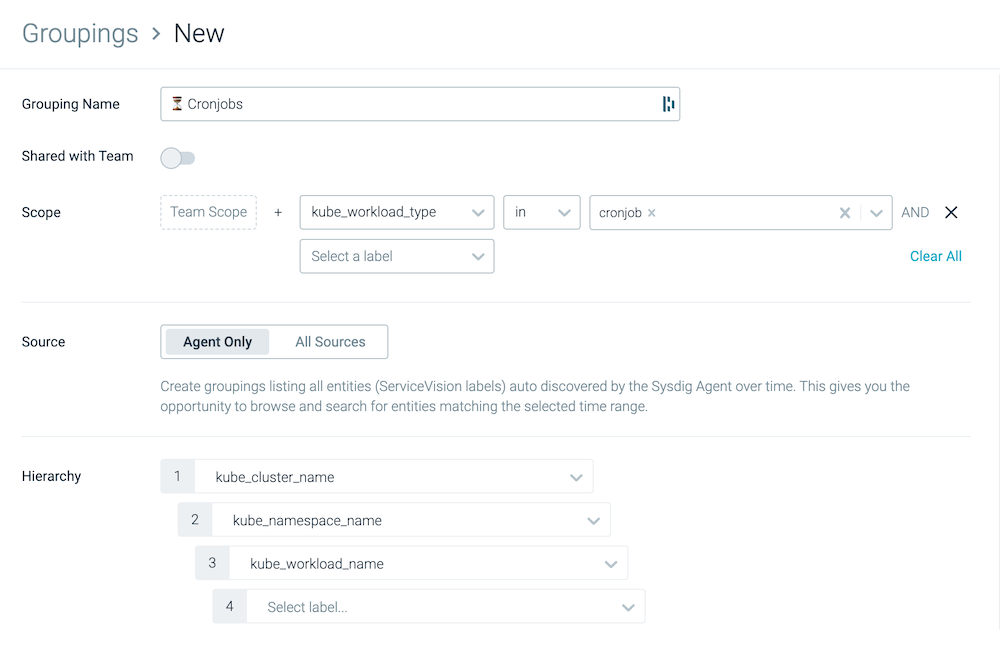Open the kube_workload_type label dropdown
This screenshot has width=1000, height=650.
(396, 212)
